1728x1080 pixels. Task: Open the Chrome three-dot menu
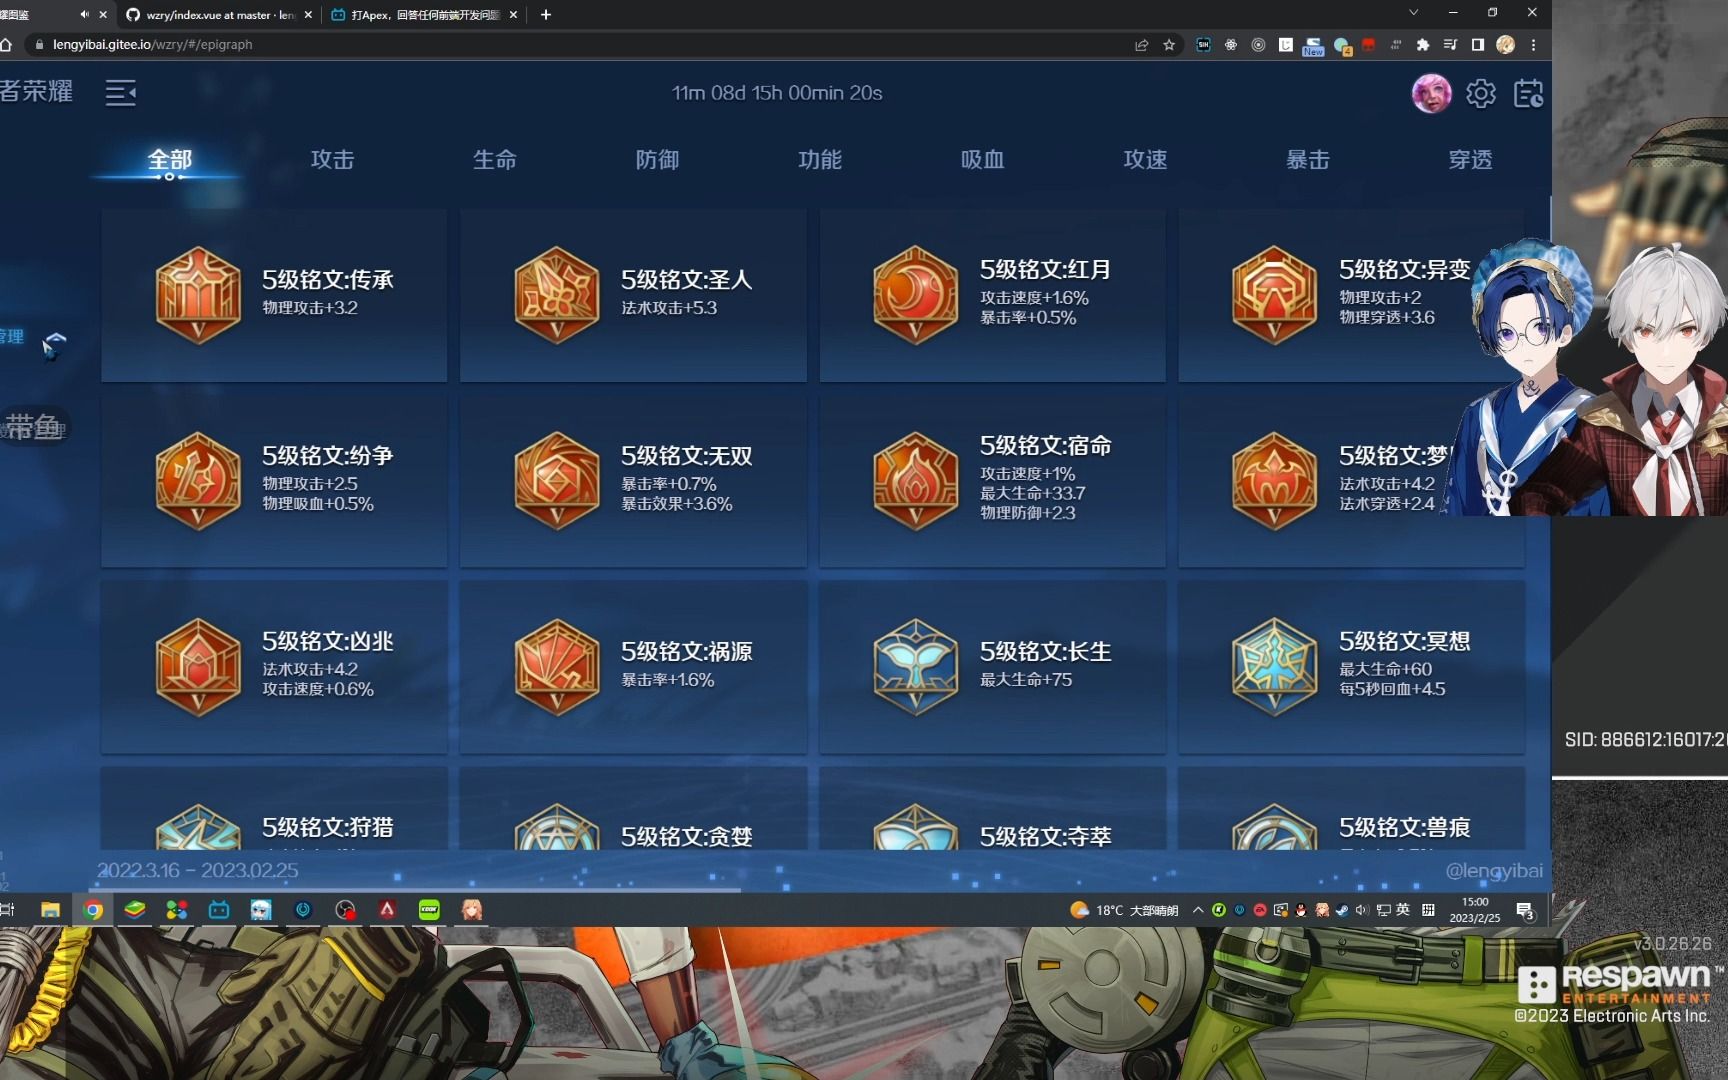click(1533, 45)
